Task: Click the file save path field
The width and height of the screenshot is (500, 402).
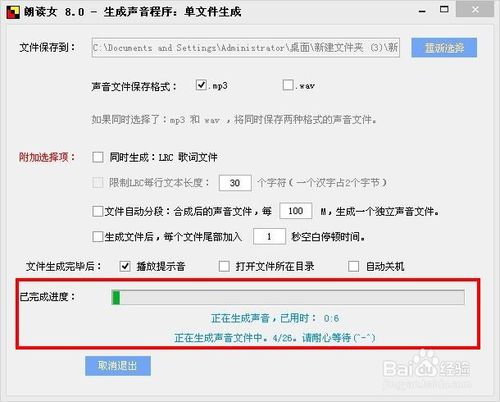Action: 246,48
